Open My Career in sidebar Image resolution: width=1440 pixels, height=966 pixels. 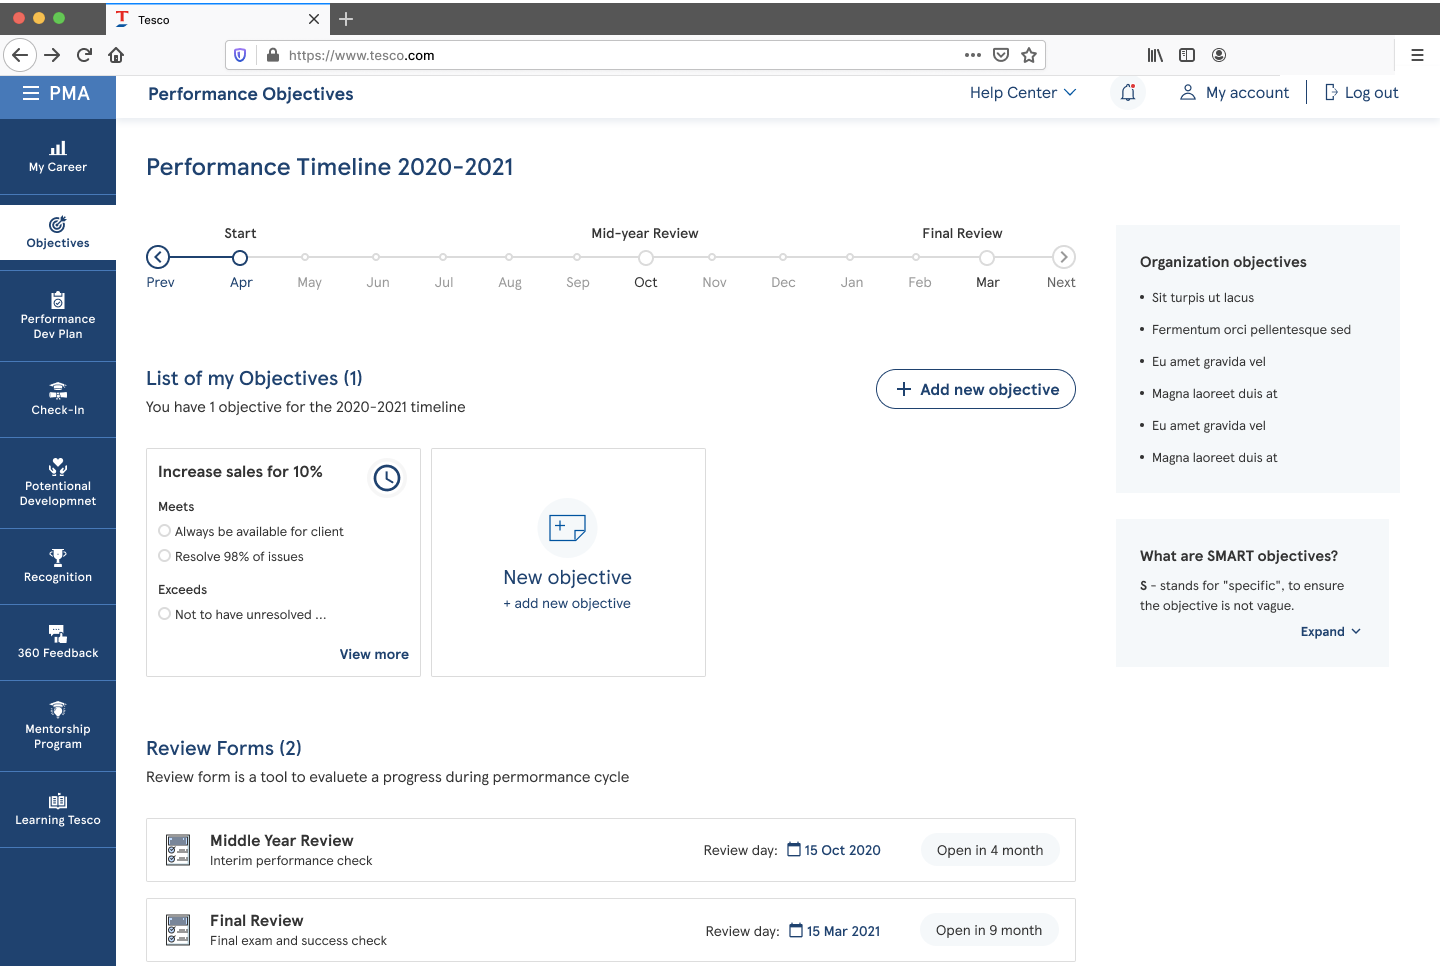pos(58,157)
